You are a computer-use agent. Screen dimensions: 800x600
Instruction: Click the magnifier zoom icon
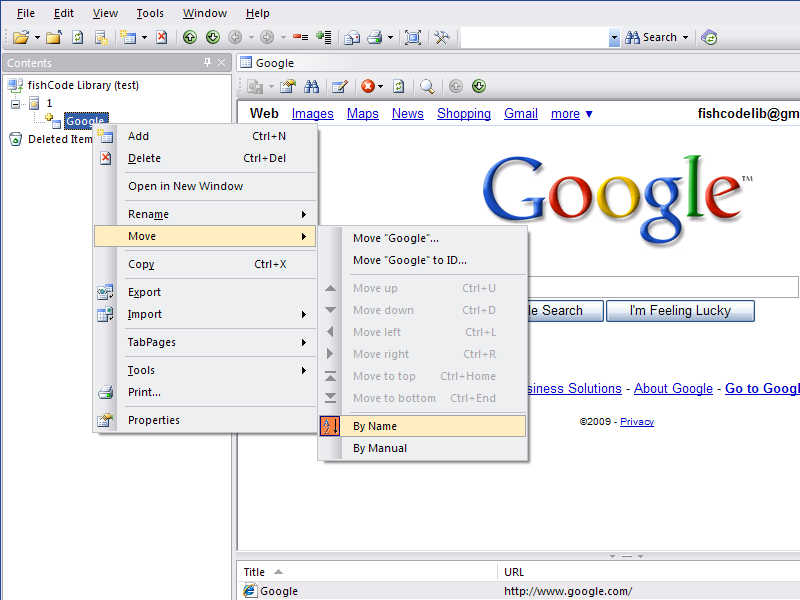[427, 86]
